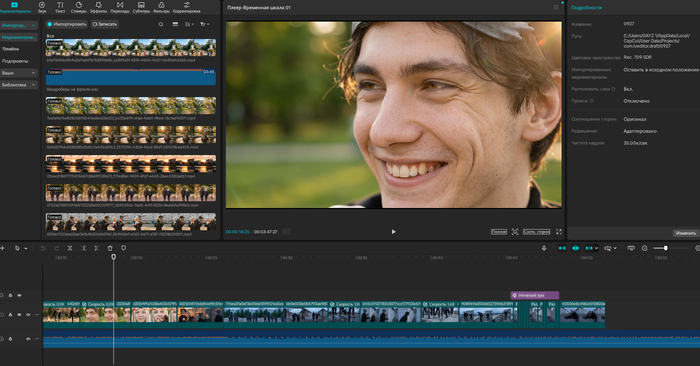Hide the top effects track
700x366 pixels.
19,295
